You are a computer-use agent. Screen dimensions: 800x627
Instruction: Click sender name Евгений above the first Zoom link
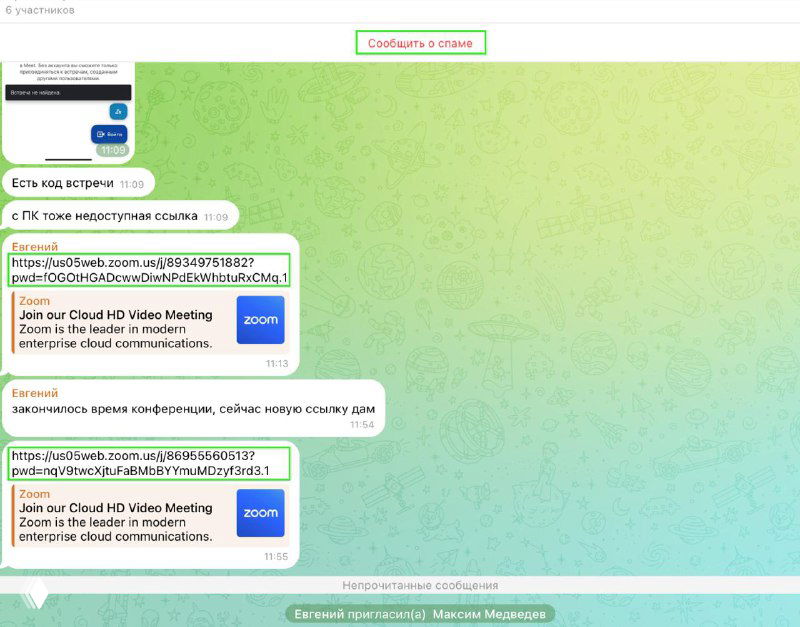(35, 246)
